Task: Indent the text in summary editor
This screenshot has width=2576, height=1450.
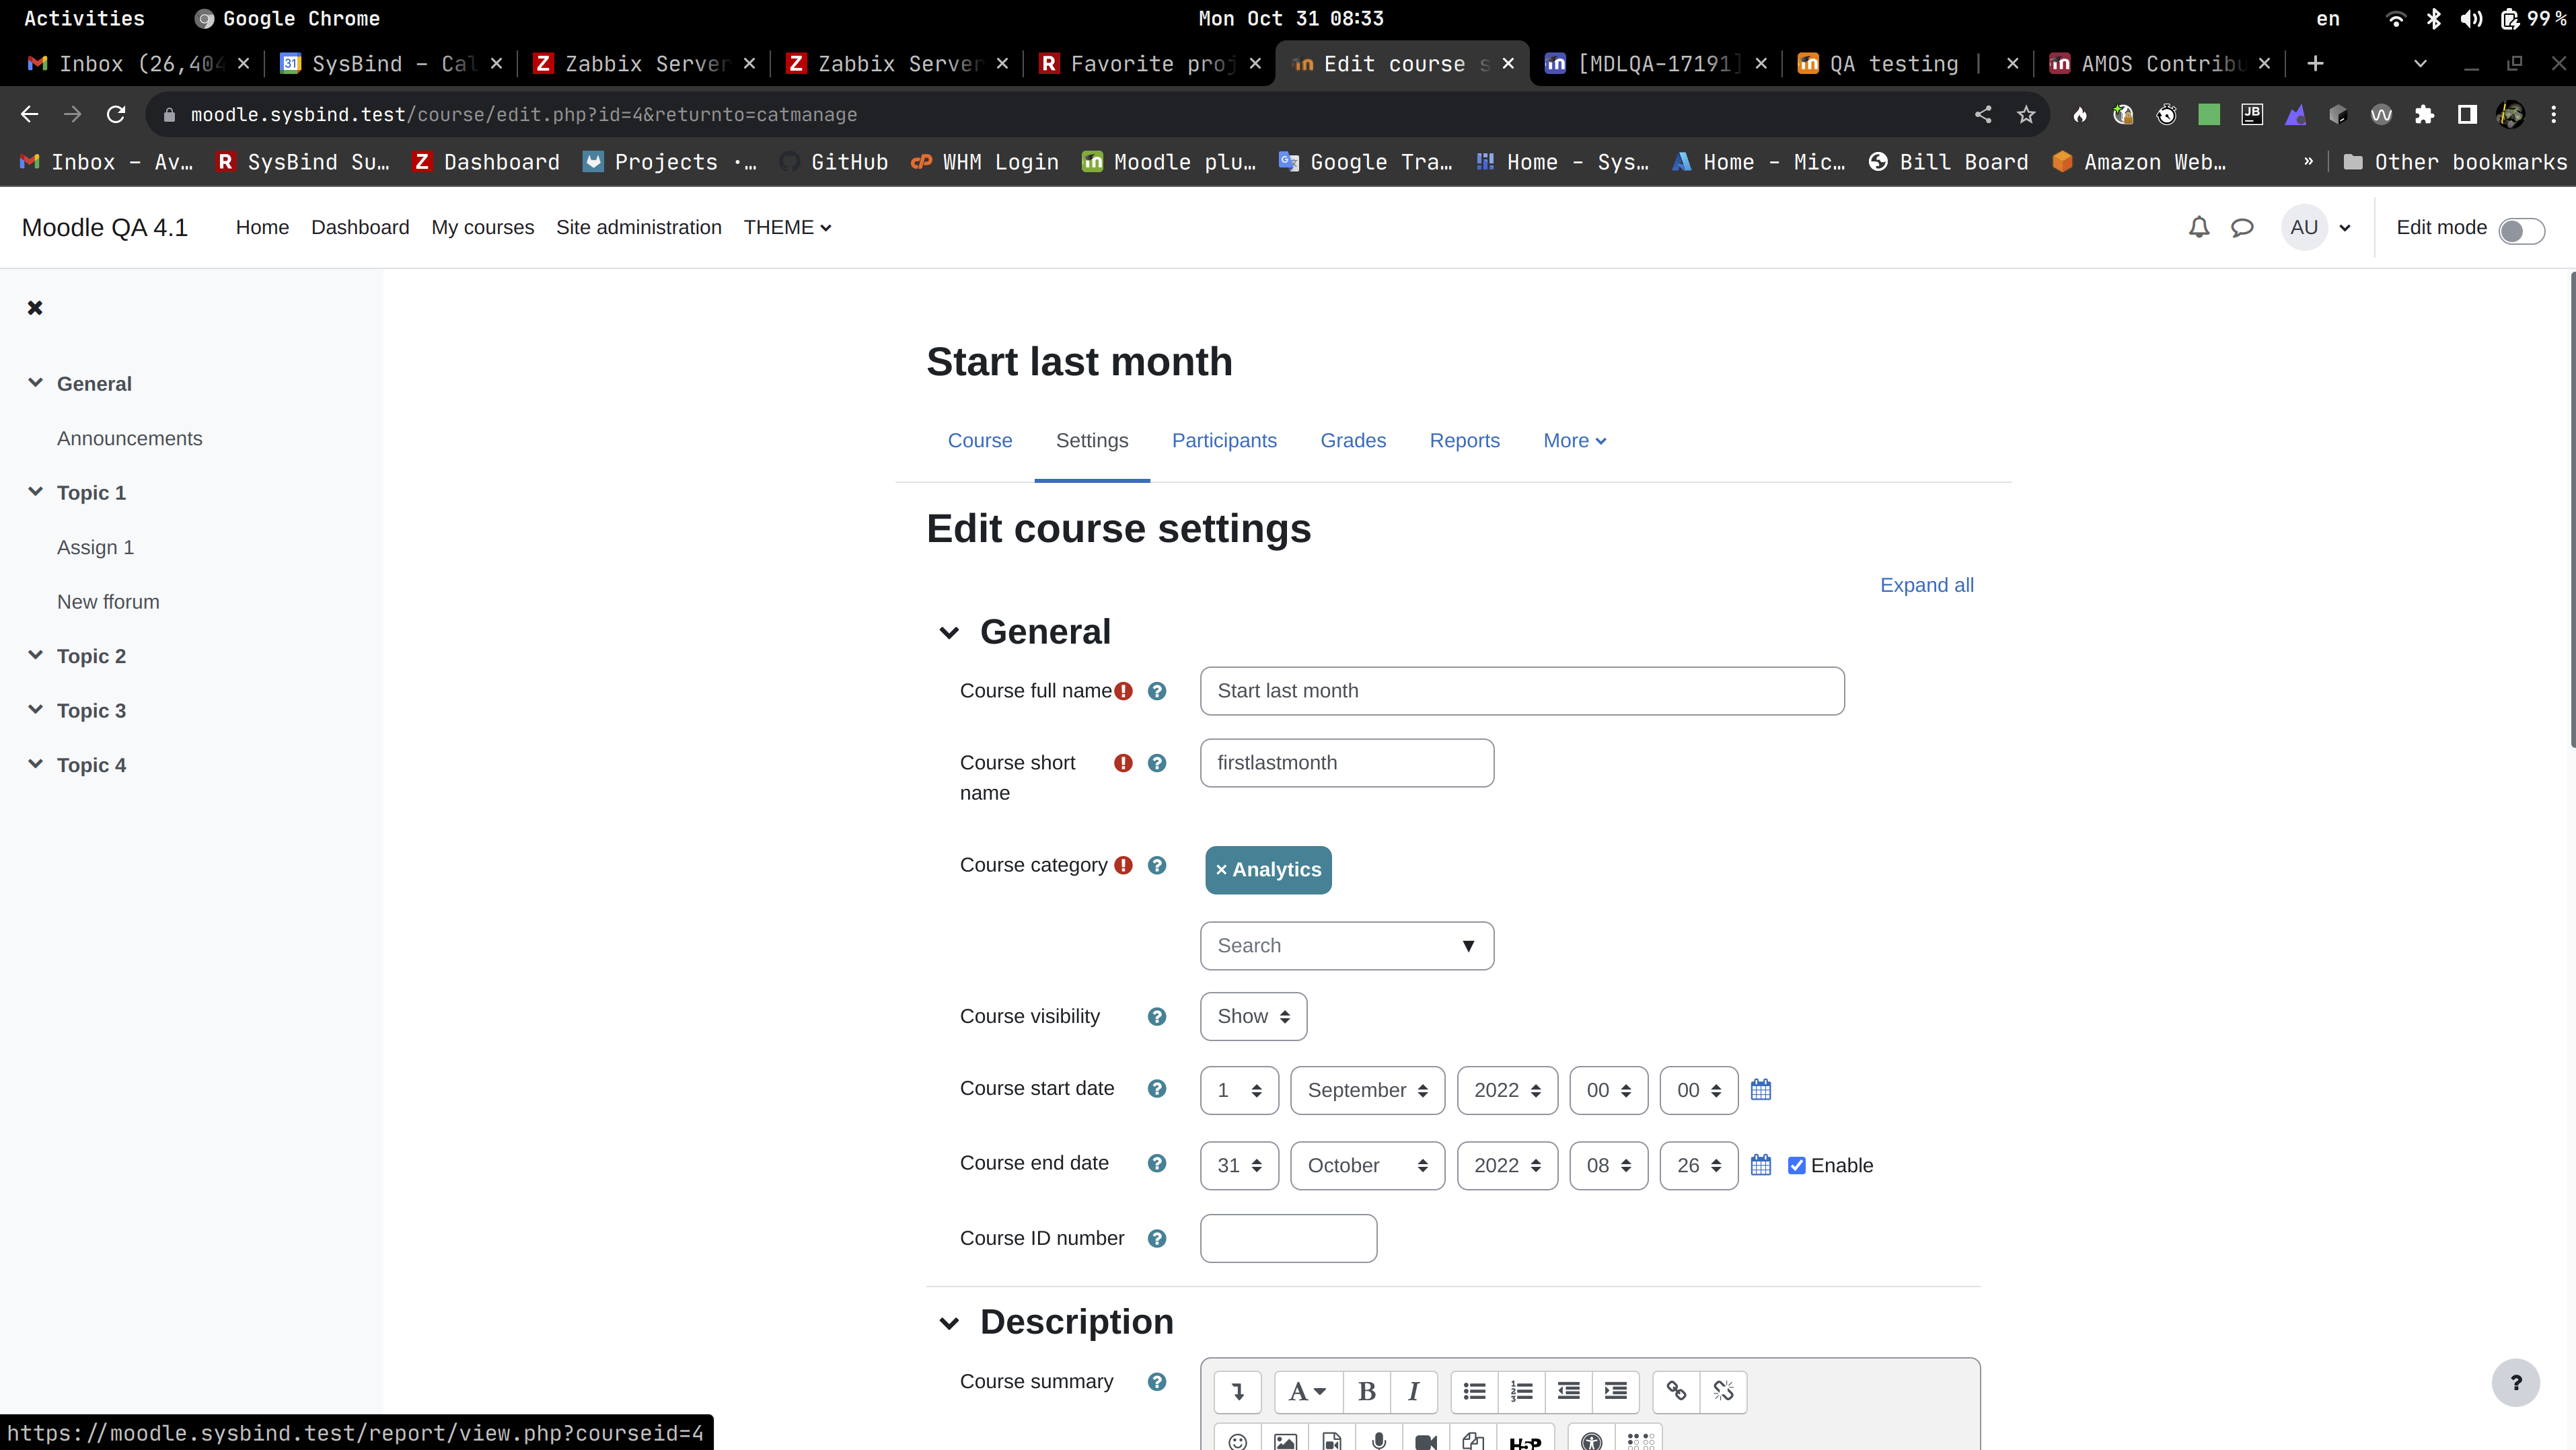Action: [x=1615, y=1391]
